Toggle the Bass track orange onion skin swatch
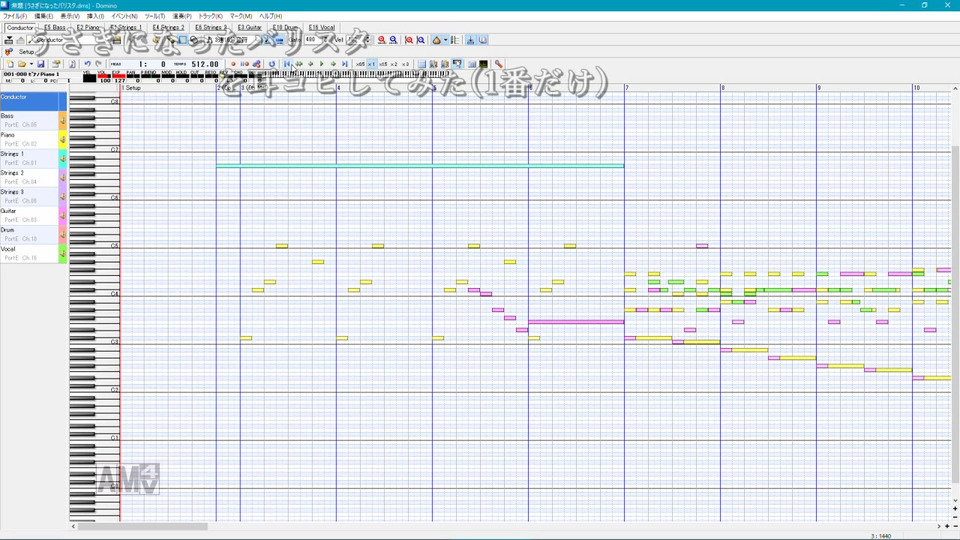Screen dimensions: 960x540 62,121
